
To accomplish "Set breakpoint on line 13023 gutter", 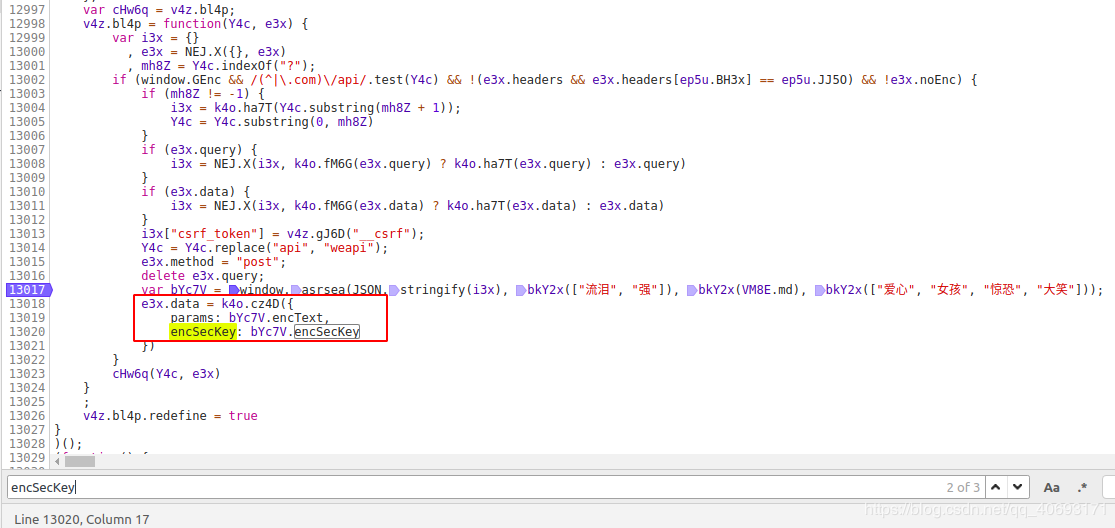I will [26, 374].
